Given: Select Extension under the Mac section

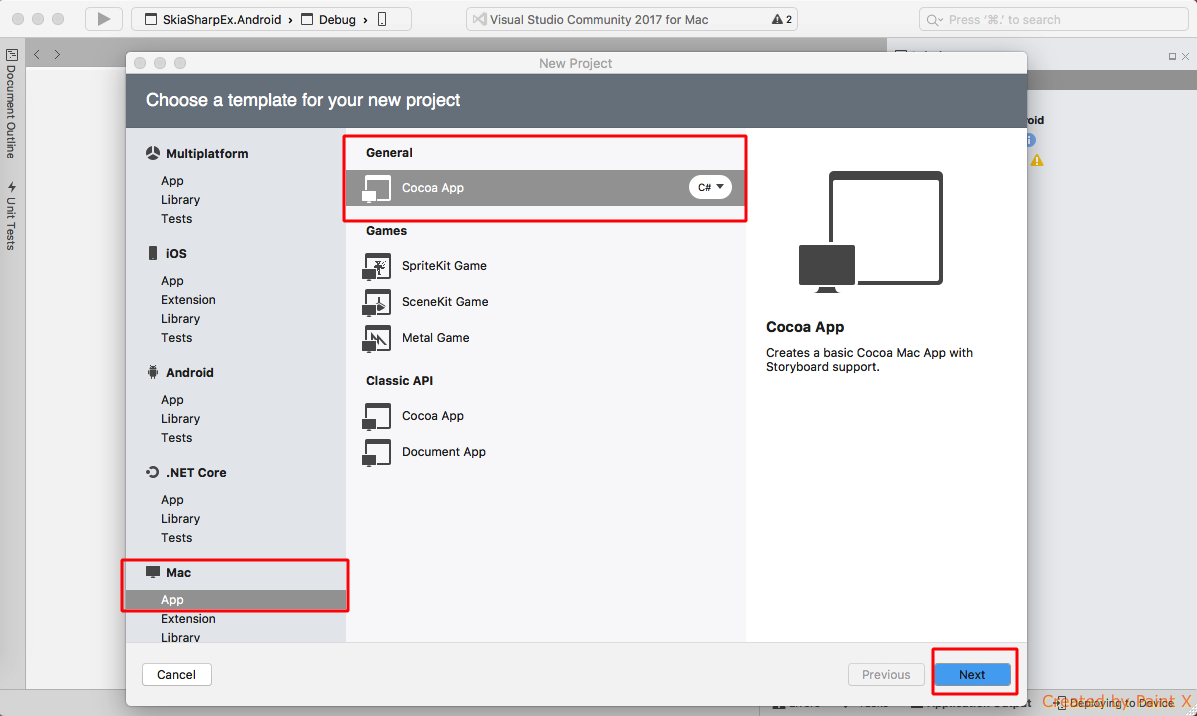Looking at the screenshot, I should [x=188, y=619].
